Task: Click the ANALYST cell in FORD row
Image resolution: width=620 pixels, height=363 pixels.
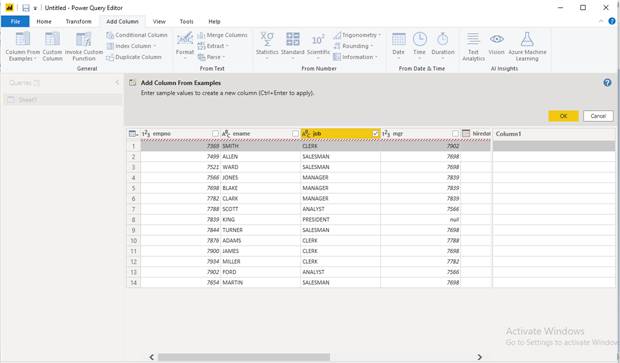Action: pyautogui.click(x=340, y=272)
